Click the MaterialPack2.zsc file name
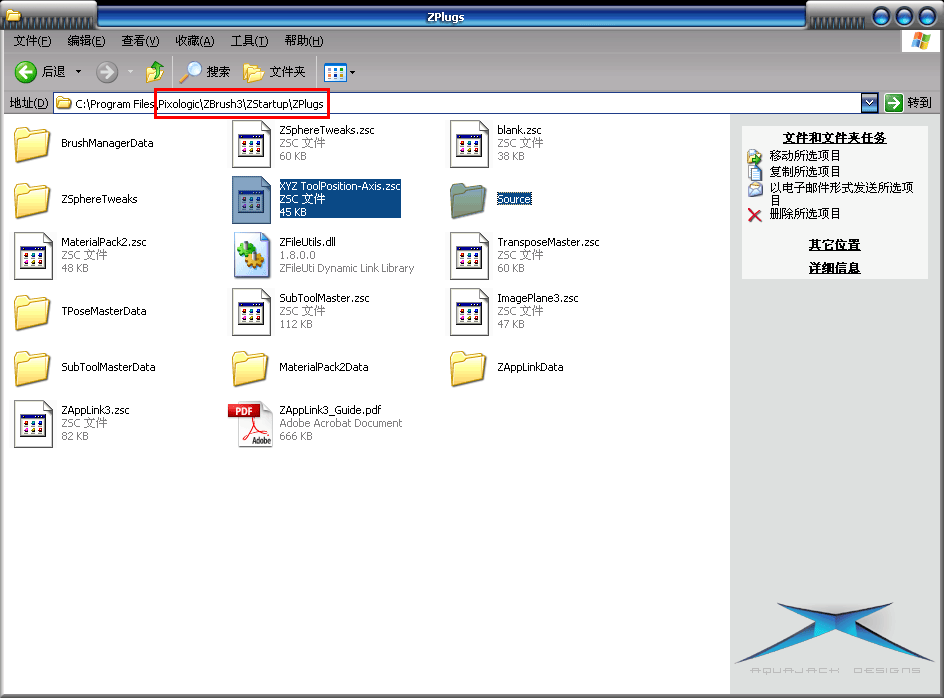944x698 pixels. 104,242
